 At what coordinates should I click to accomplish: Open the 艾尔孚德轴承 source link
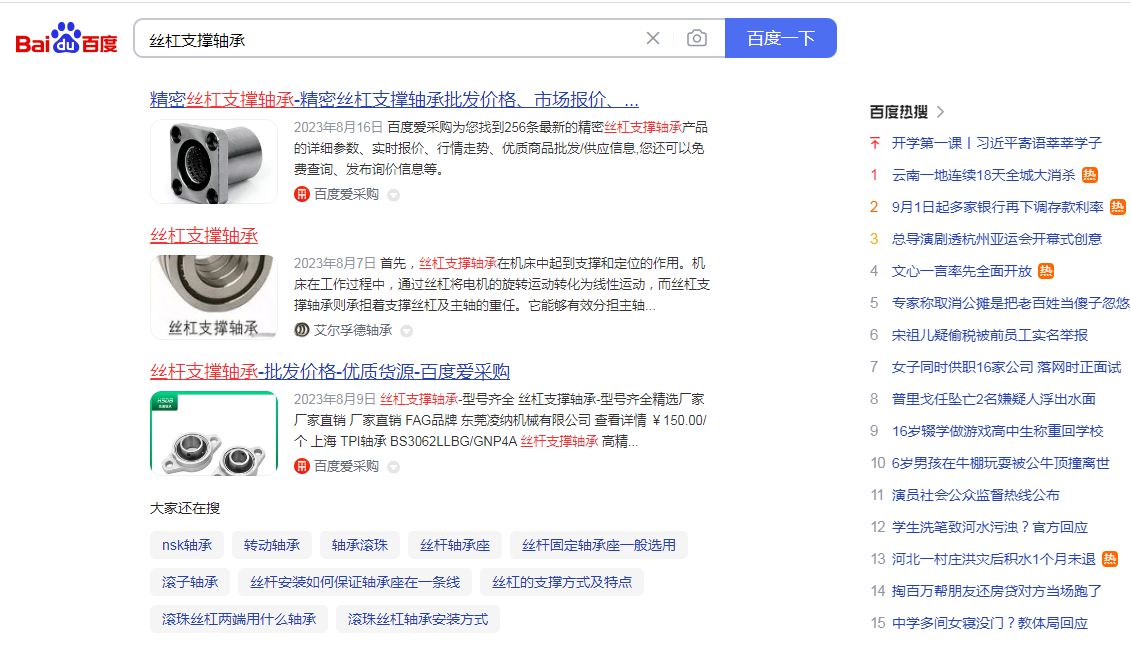pyautogui.click(x=353, y=330)
